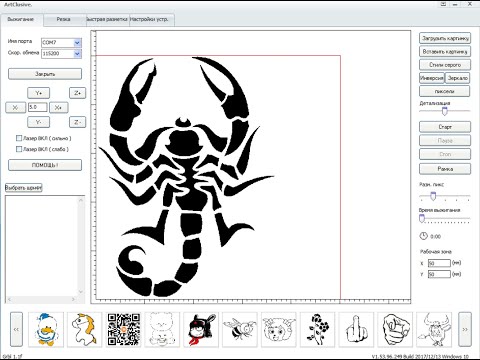Raise the axis with Z+ button
The height and width of the screenshot is (360, 480).
click(x=77, y=93)
